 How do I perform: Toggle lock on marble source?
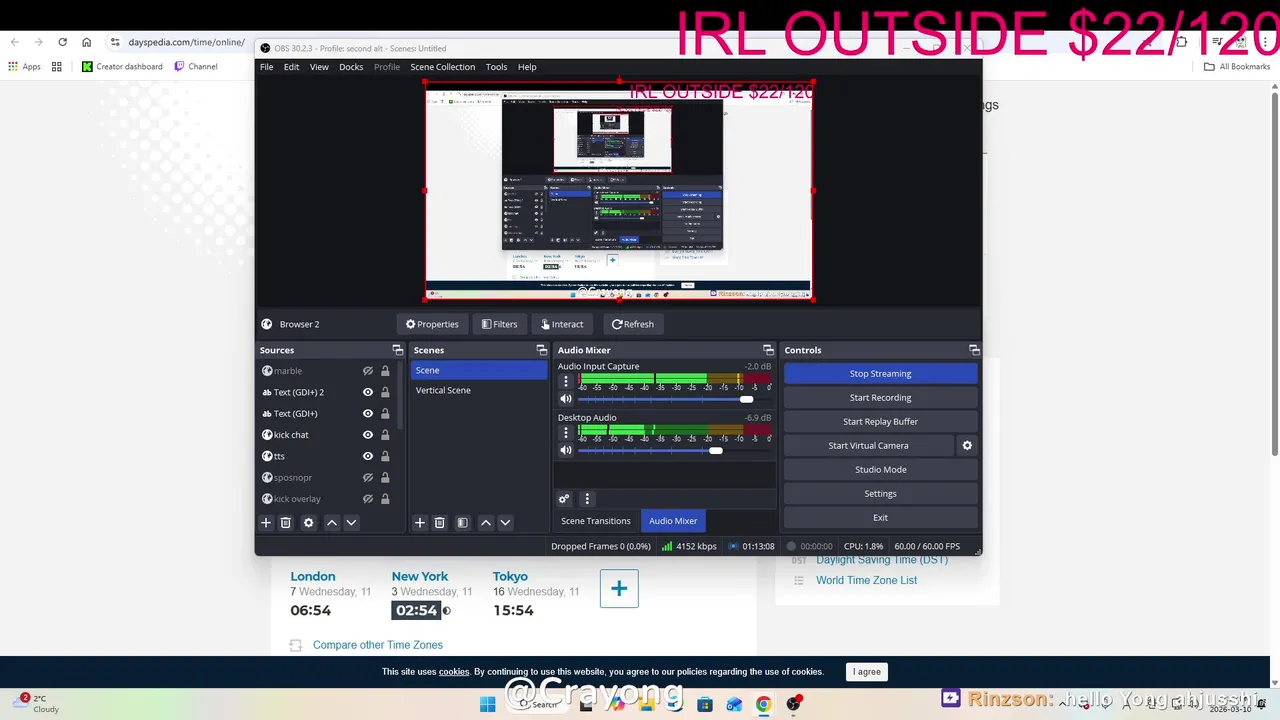pos(385,371)
